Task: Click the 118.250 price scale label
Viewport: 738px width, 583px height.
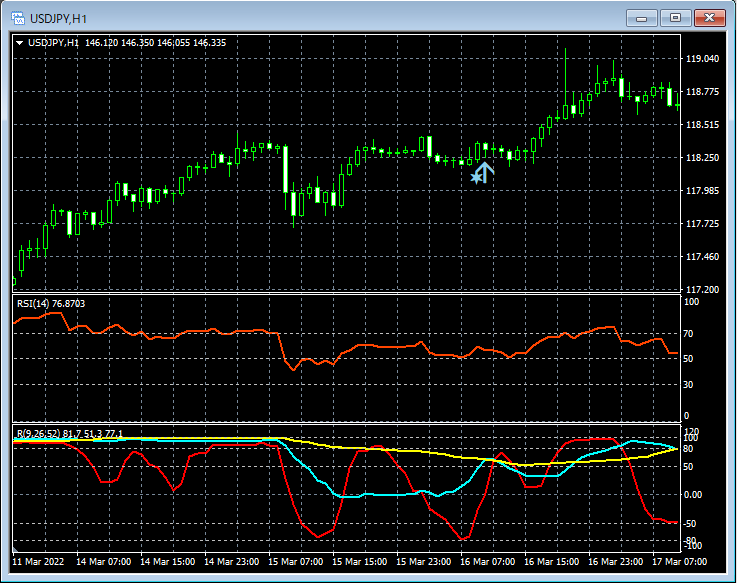Action: click(x=703, y=158)
